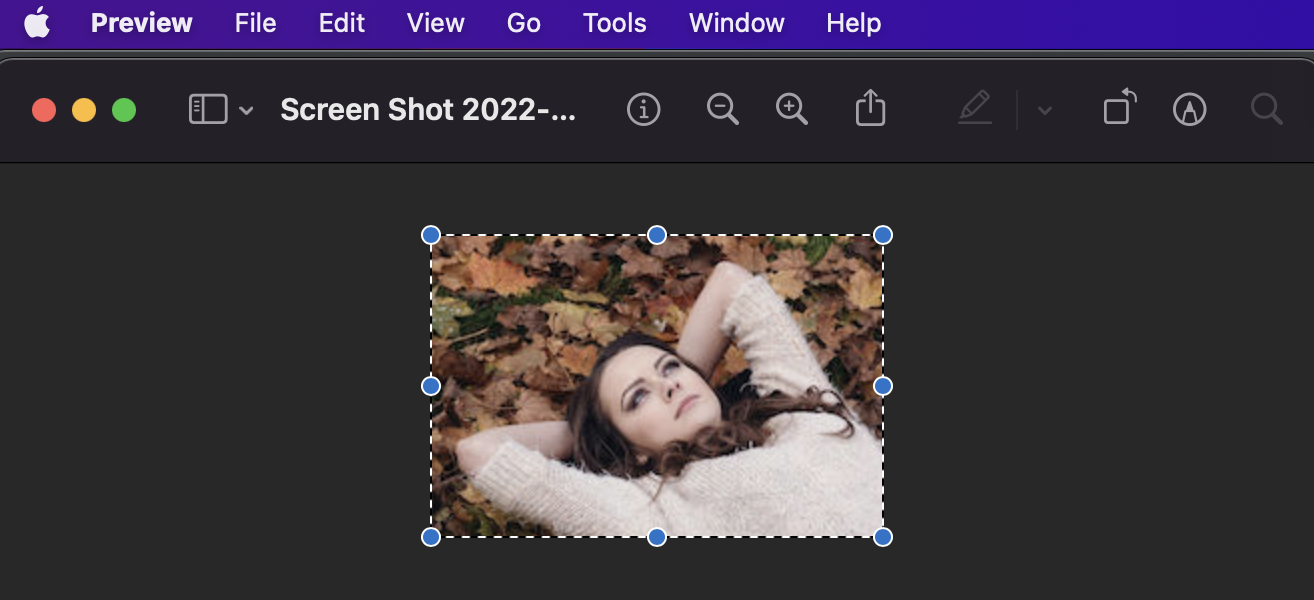Click the window title Screen Shot 2022
Viewport: 1314px width, 600px height.
tap(428, 110)
